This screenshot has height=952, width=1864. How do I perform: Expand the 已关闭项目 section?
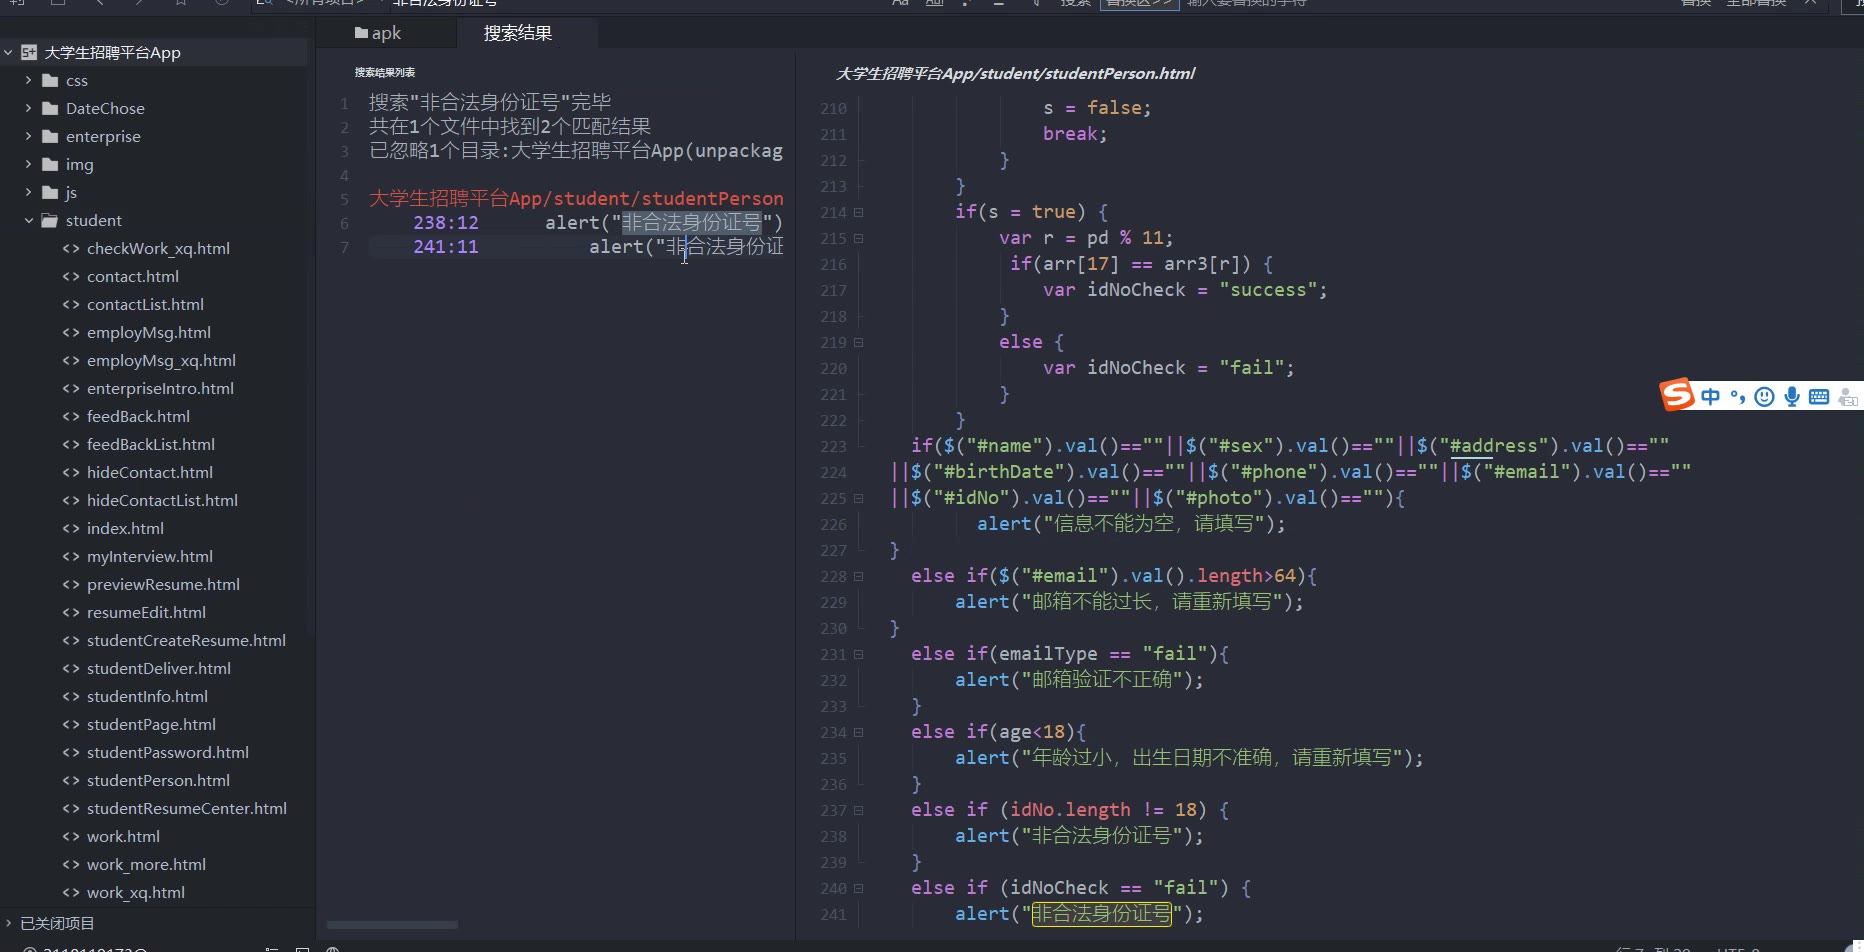pyautogui.click(x=9, y=923)
